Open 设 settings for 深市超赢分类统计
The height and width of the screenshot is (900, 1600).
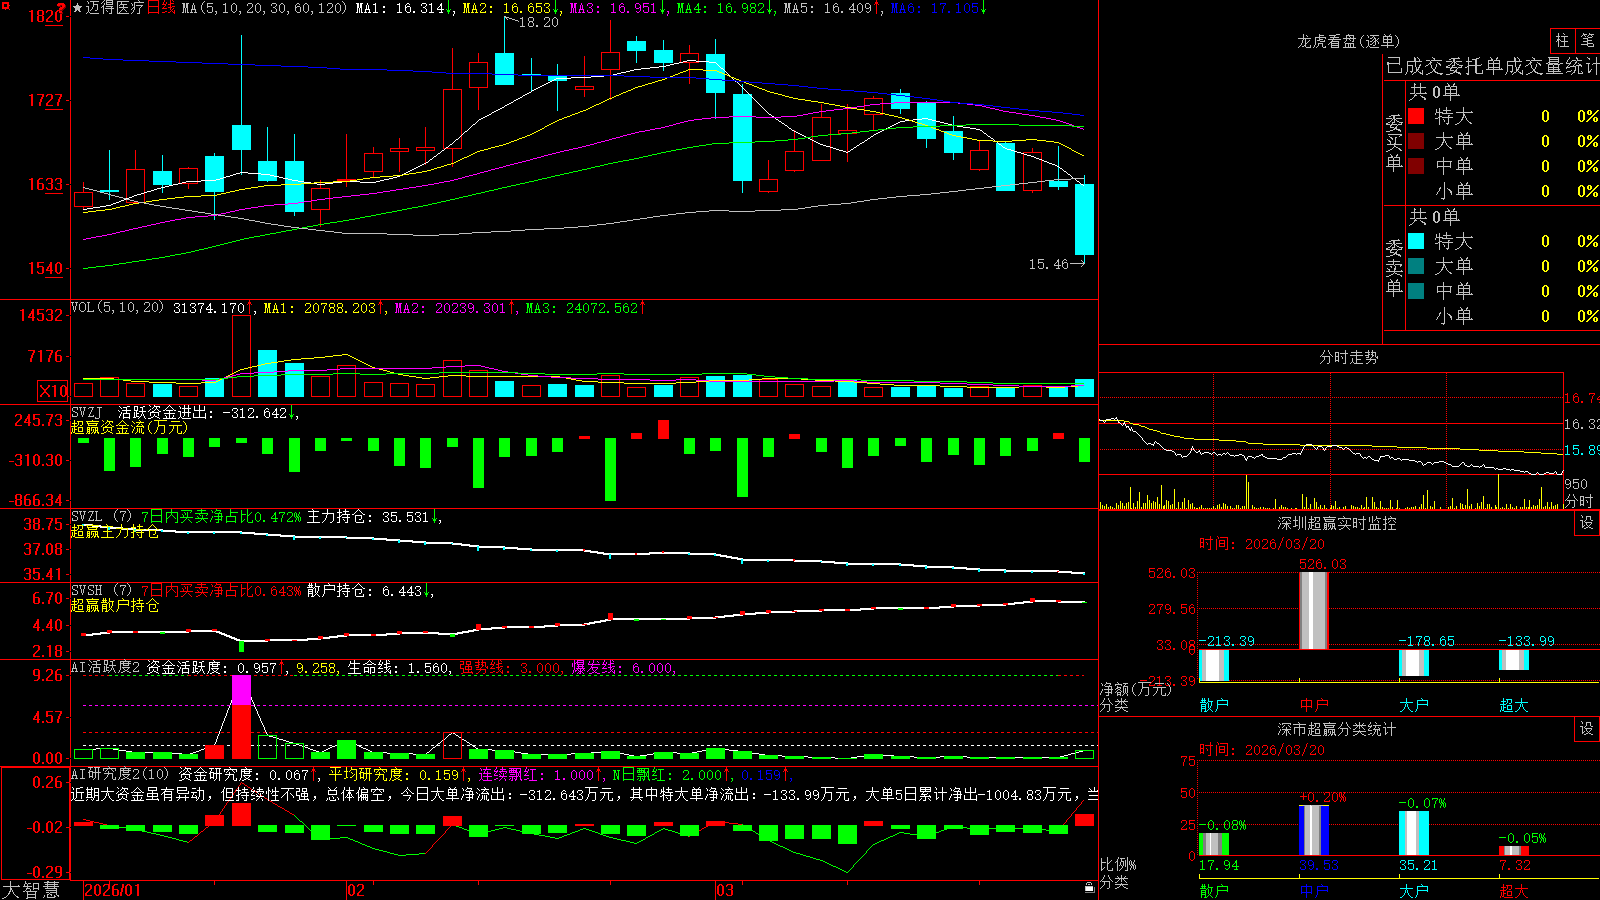1587,729
